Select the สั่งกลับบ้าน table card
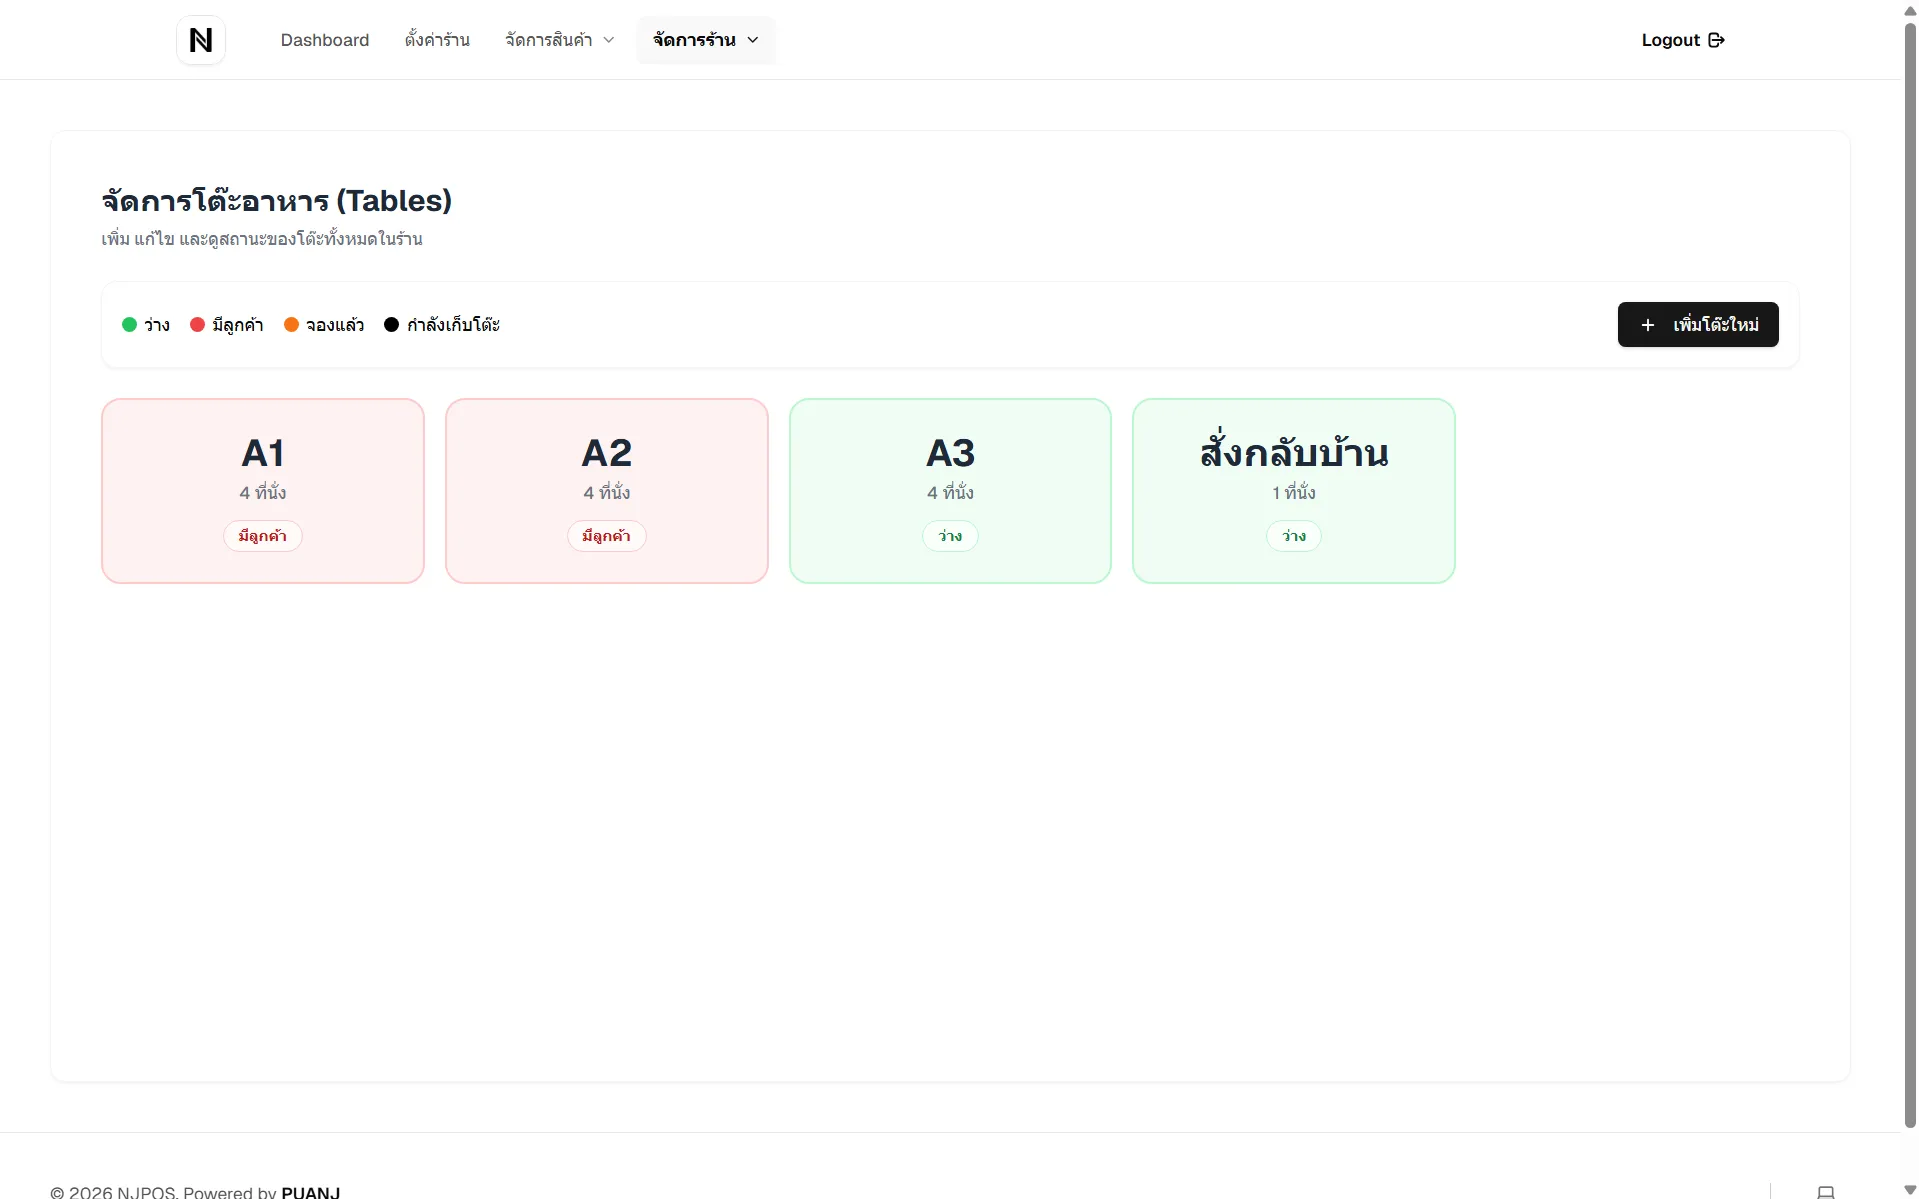The image size is (1919, 1199). 1294,491
